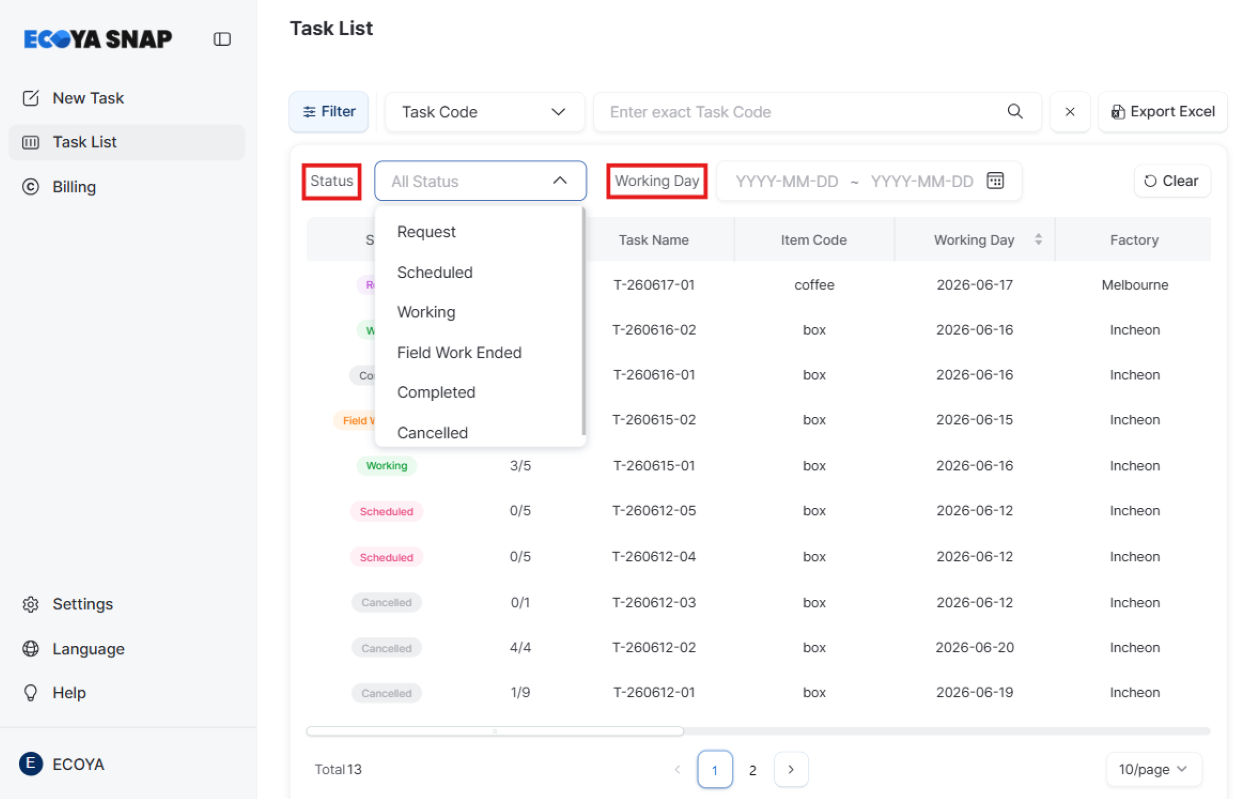Click the Working Day start date field
The image size is (1240, 799).
(x=787, y=181)
